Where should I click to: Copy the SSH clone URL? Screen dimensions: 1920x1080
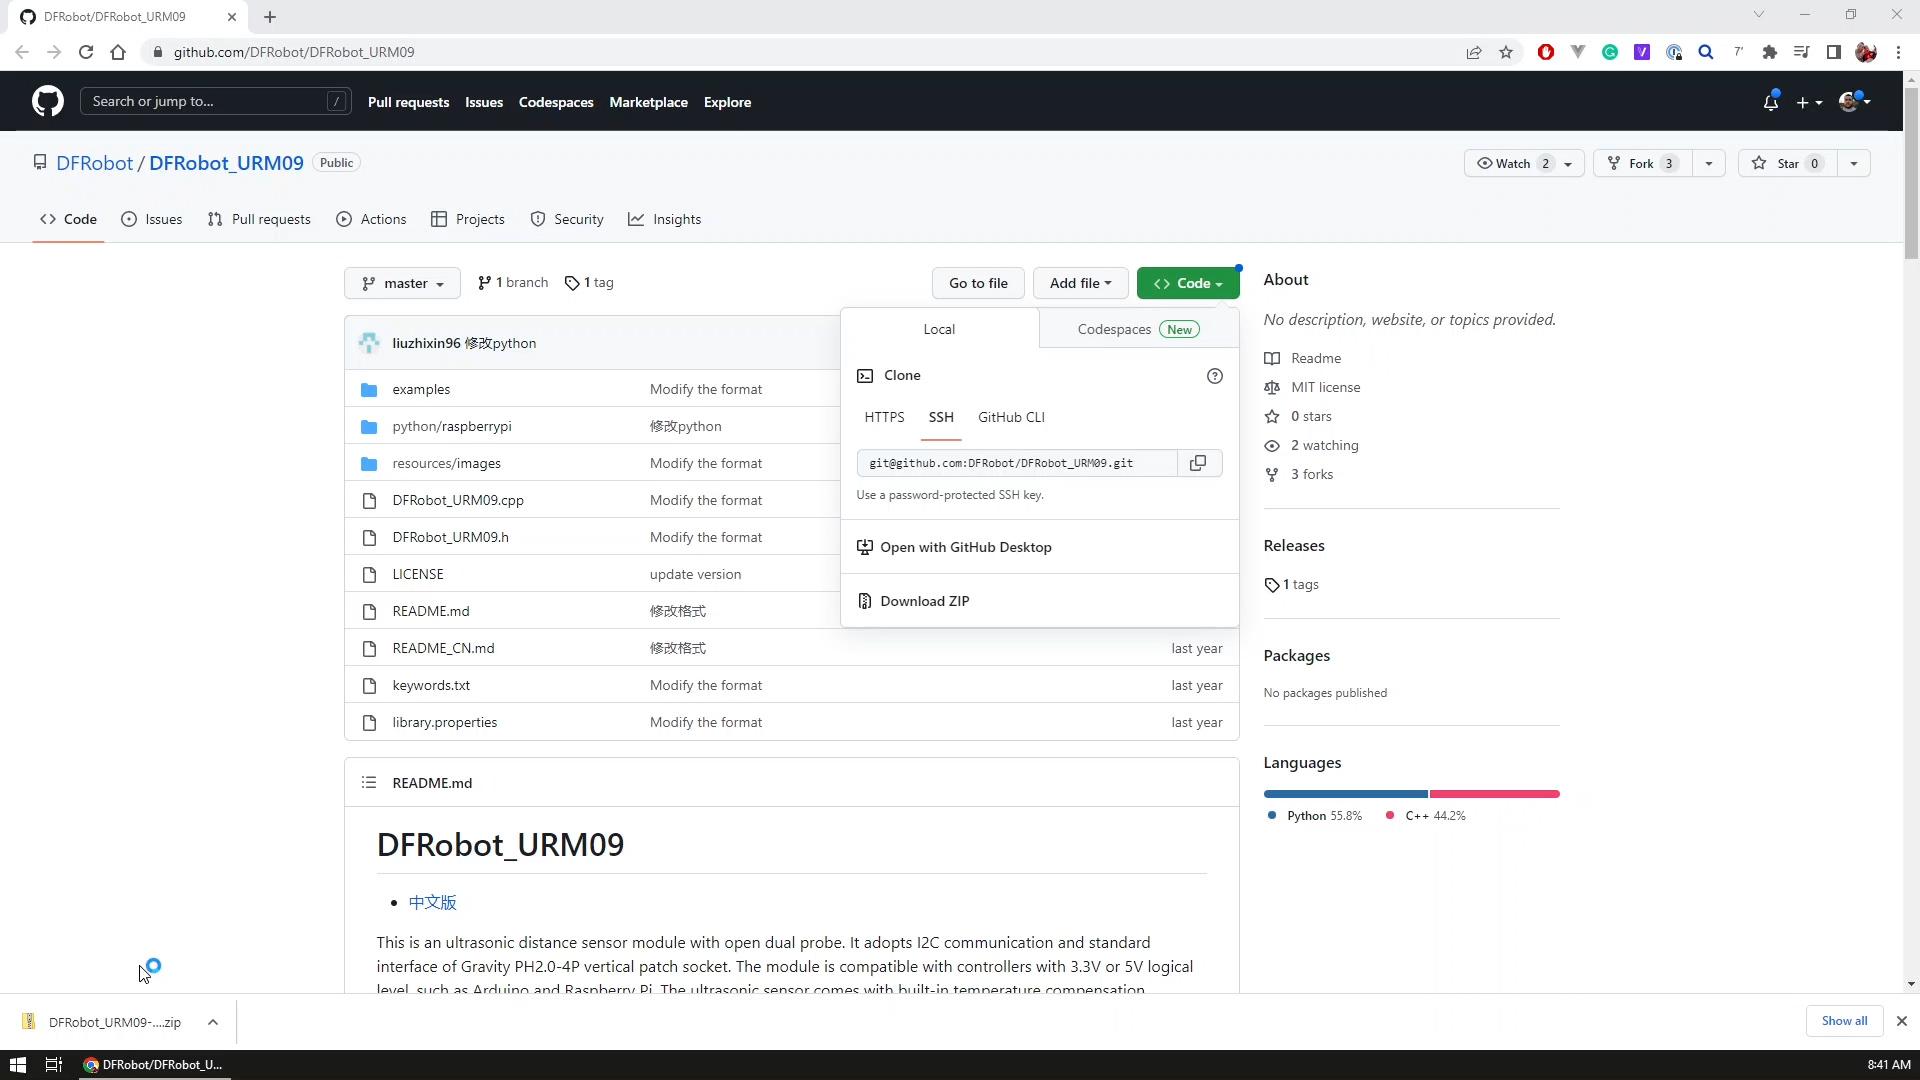click(1198, 463)
